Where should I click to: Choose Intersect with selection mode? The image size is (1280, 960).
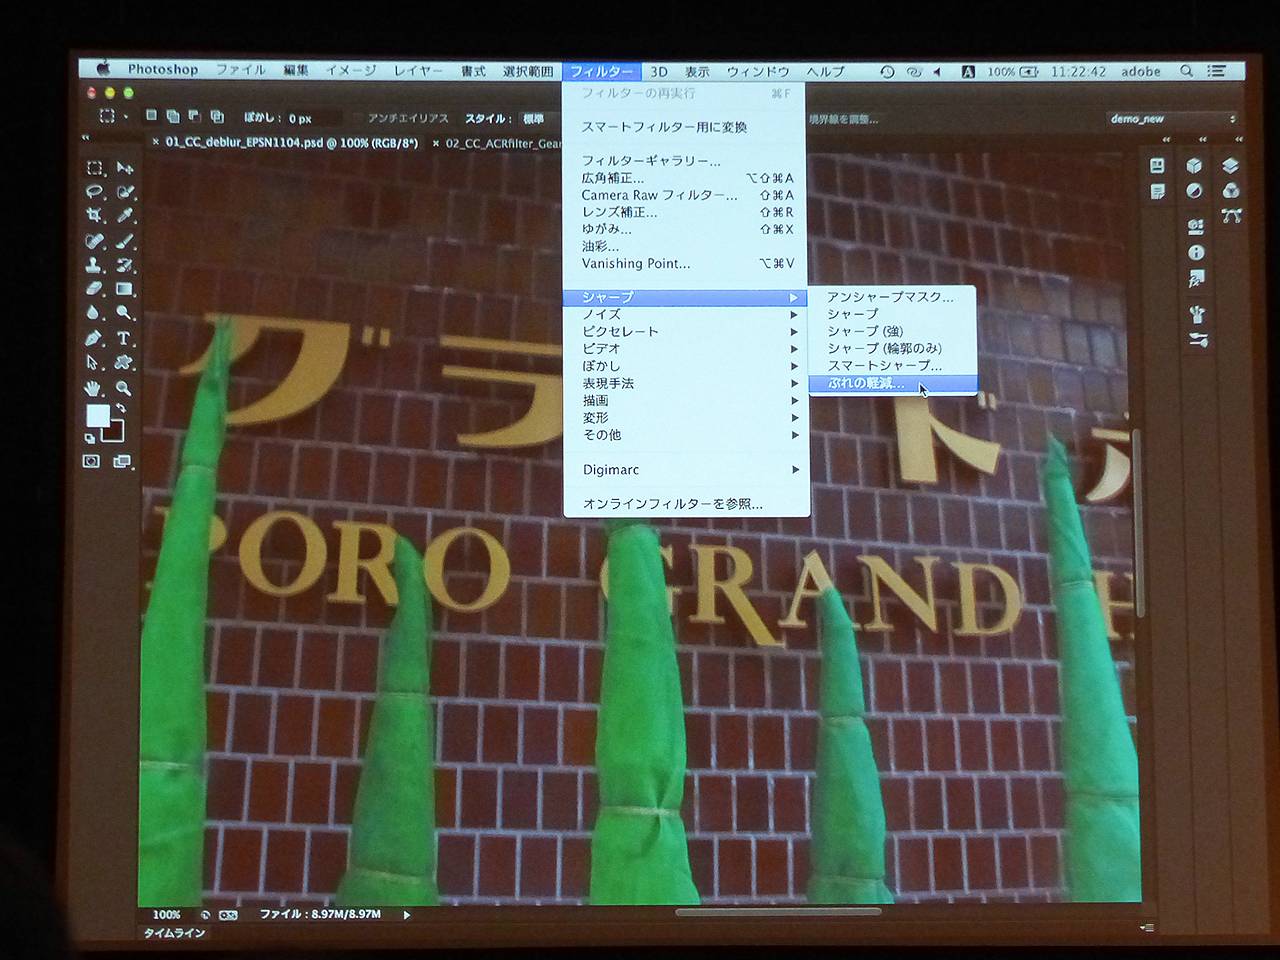coord(217,116)
